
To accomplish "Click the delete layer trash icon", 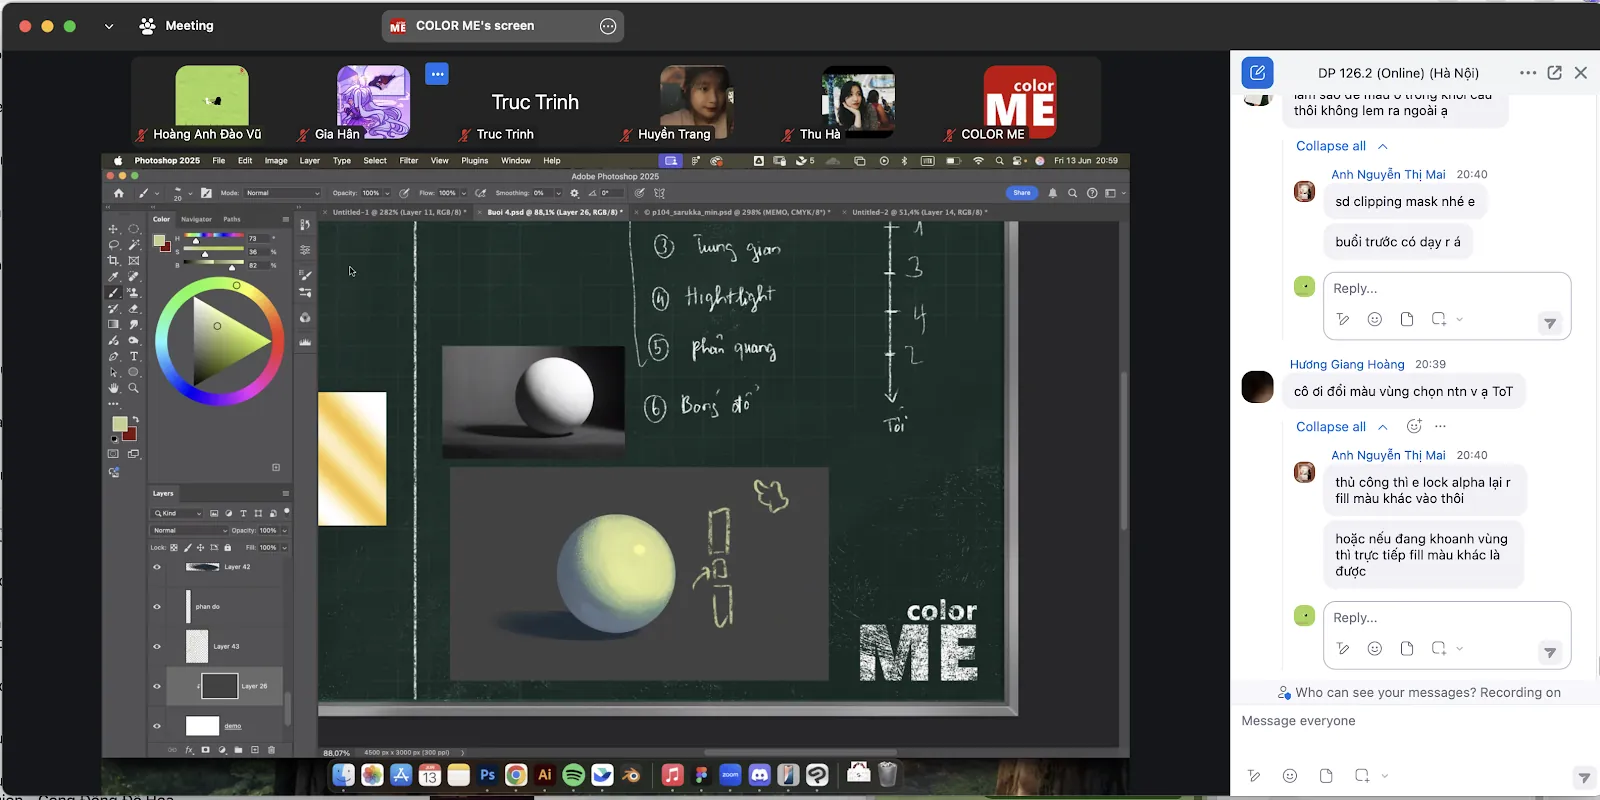I will point(271,750).
